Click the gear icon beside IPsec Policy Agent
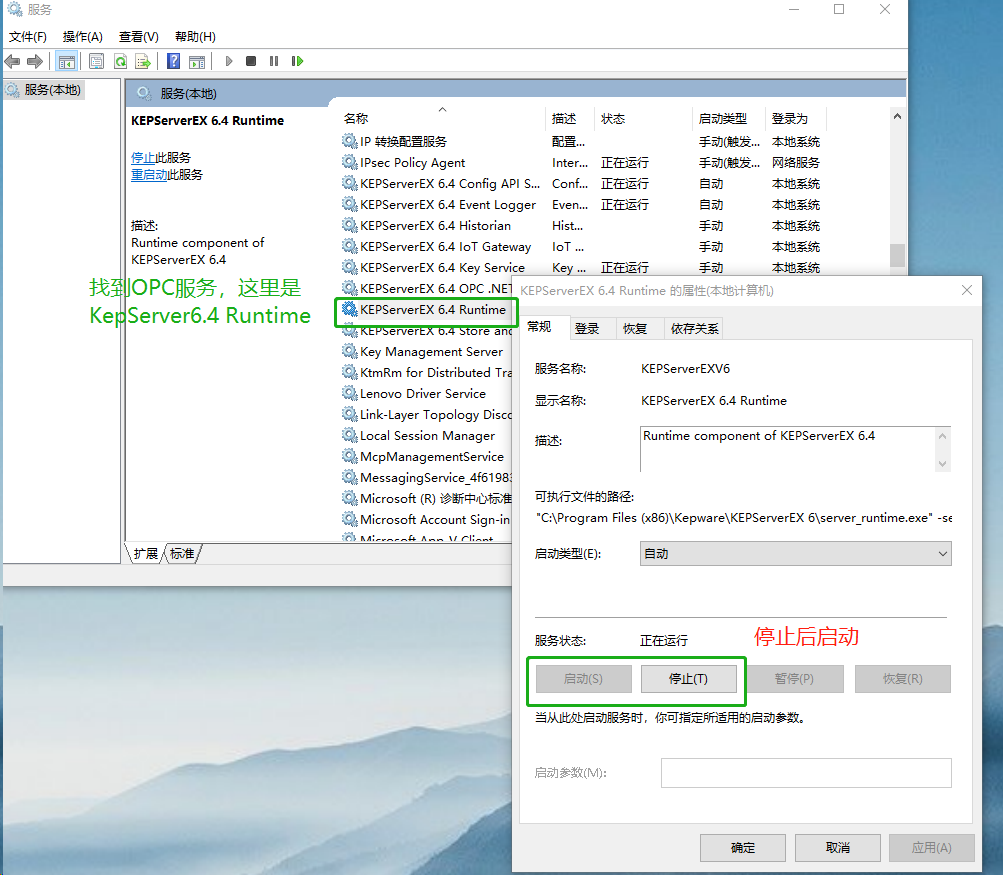This screenshot has height=875, width=1003. (349, 162)
